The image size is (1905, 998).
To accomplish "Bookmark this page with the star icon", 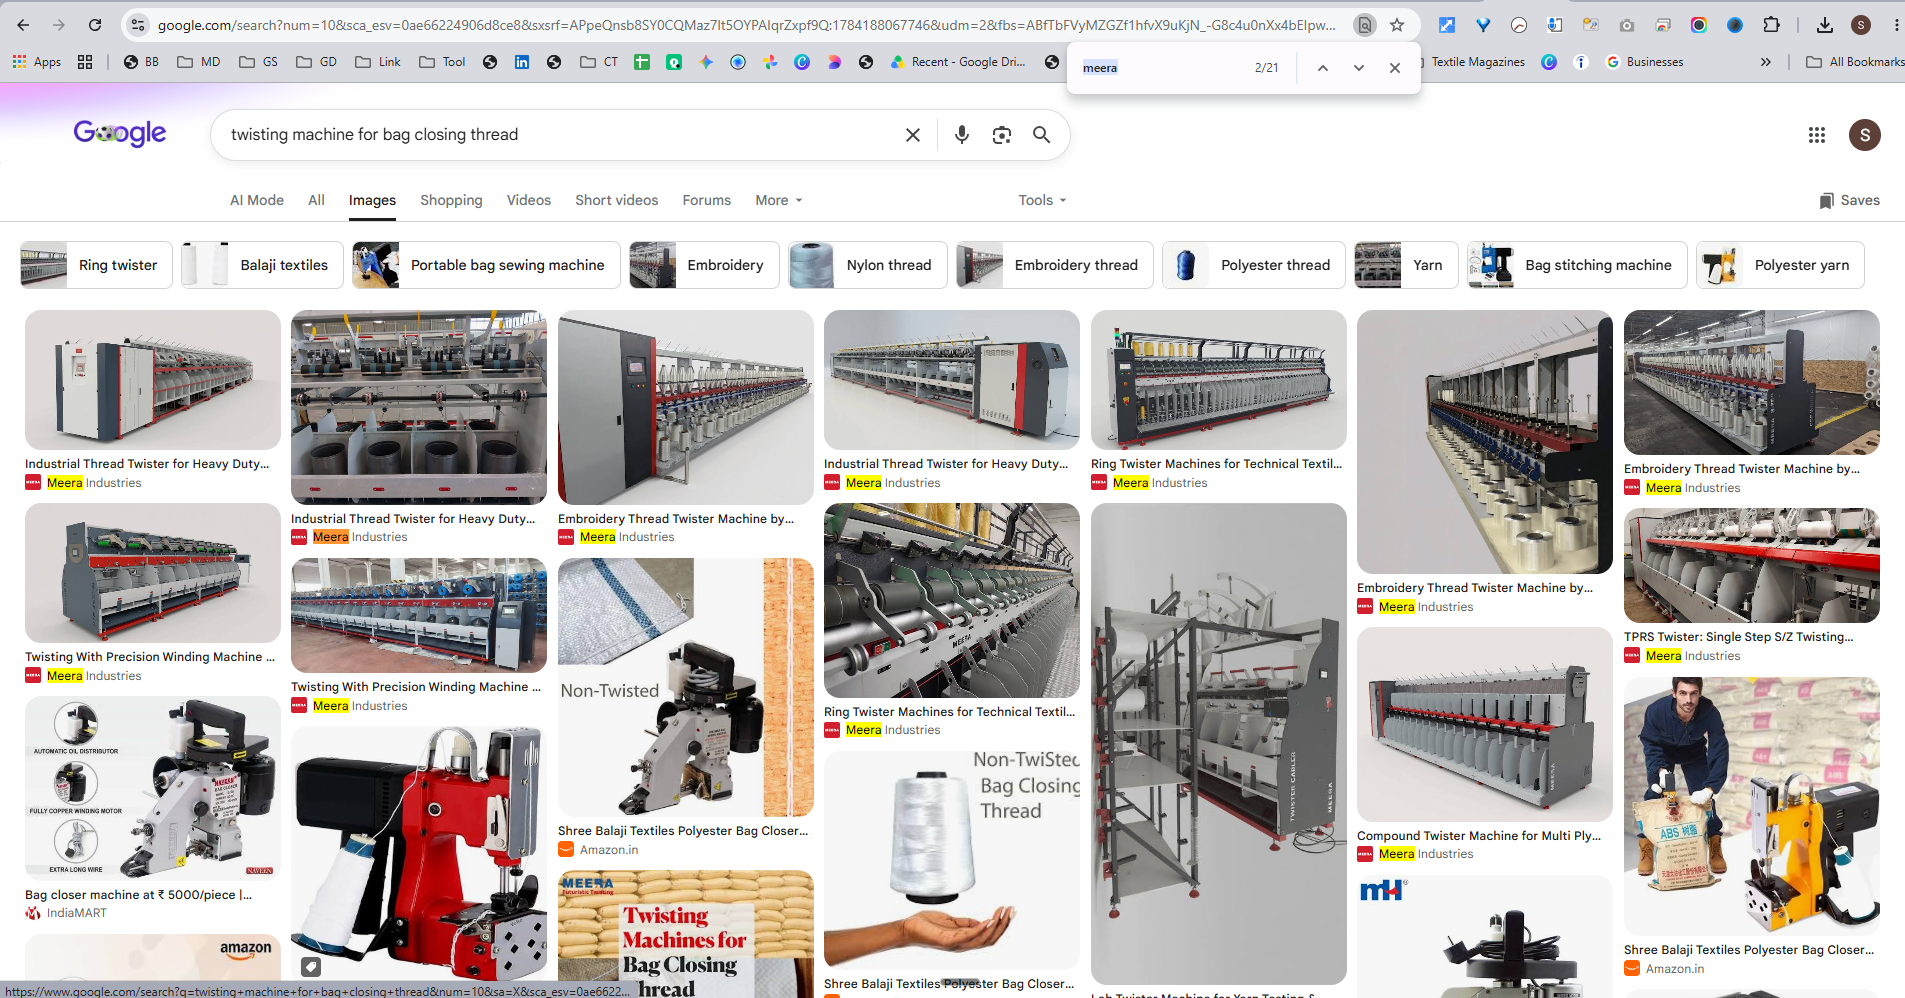I will (1397, 25).
